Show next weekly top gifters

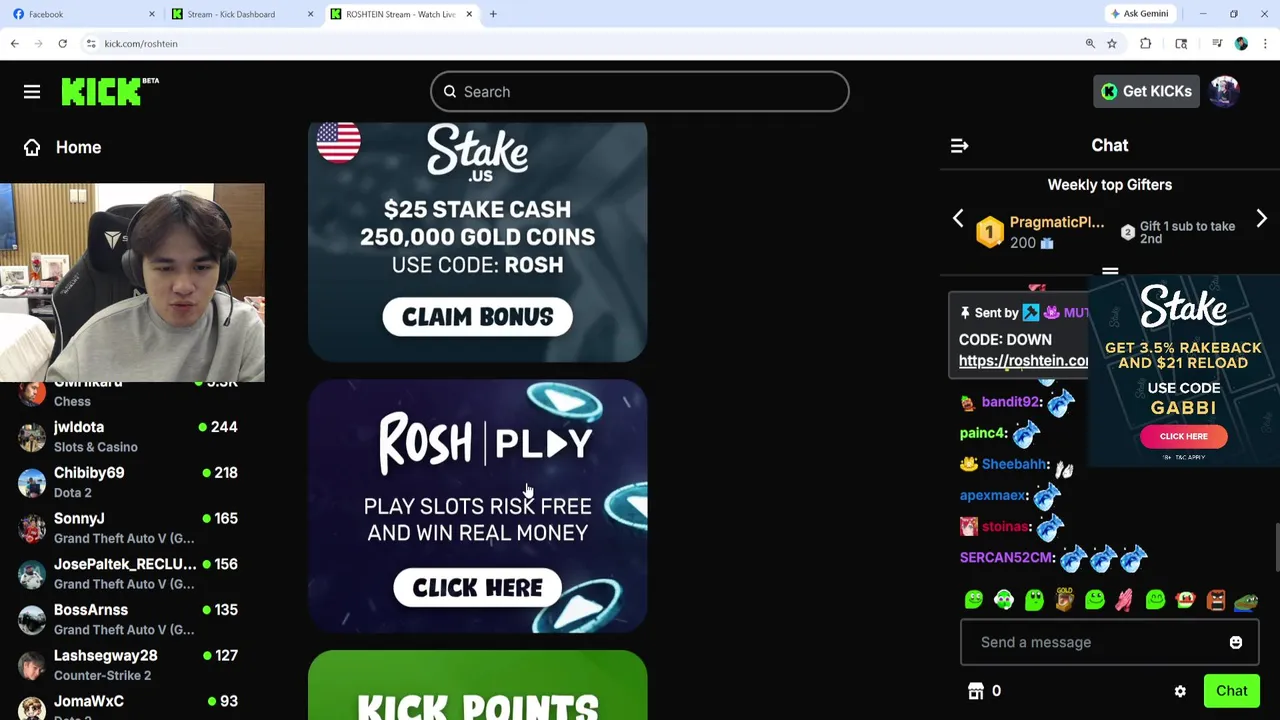[x=1261, y=218]
